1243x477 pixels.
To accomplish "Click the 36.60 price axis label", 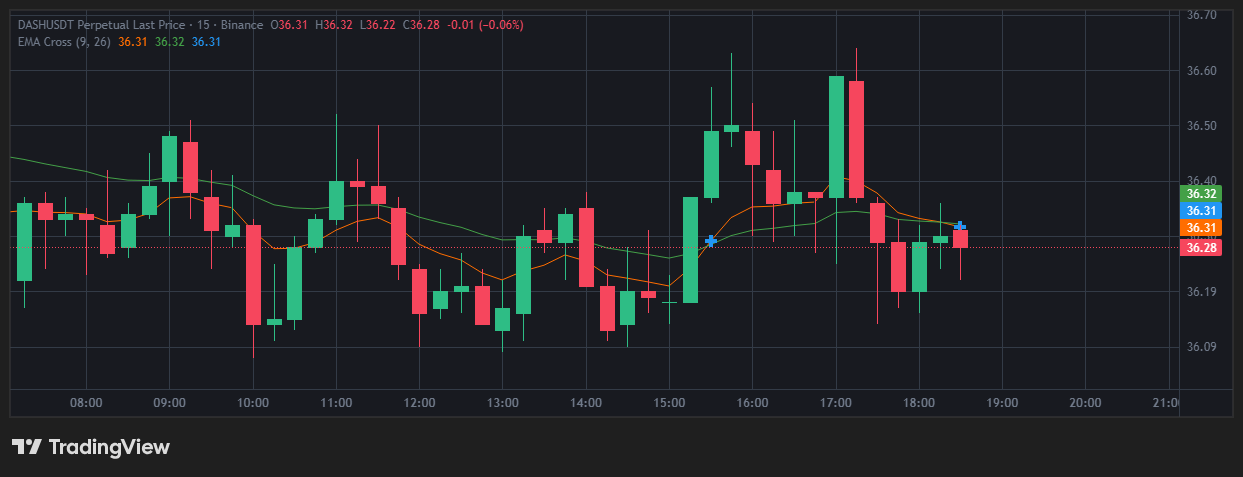I will click(x=1201, y=71).
